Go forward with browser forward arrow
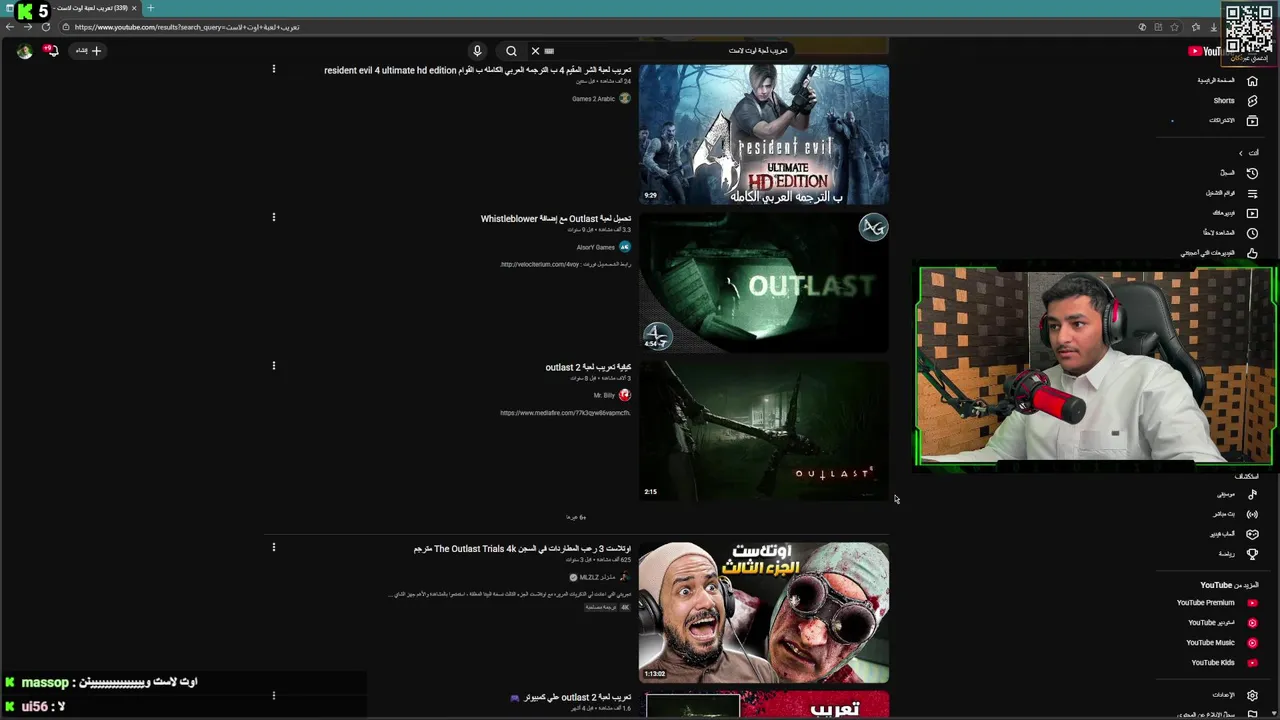The width and height of the screenshot is (1280, 720). pyautogui.click(x=28, y=27)
